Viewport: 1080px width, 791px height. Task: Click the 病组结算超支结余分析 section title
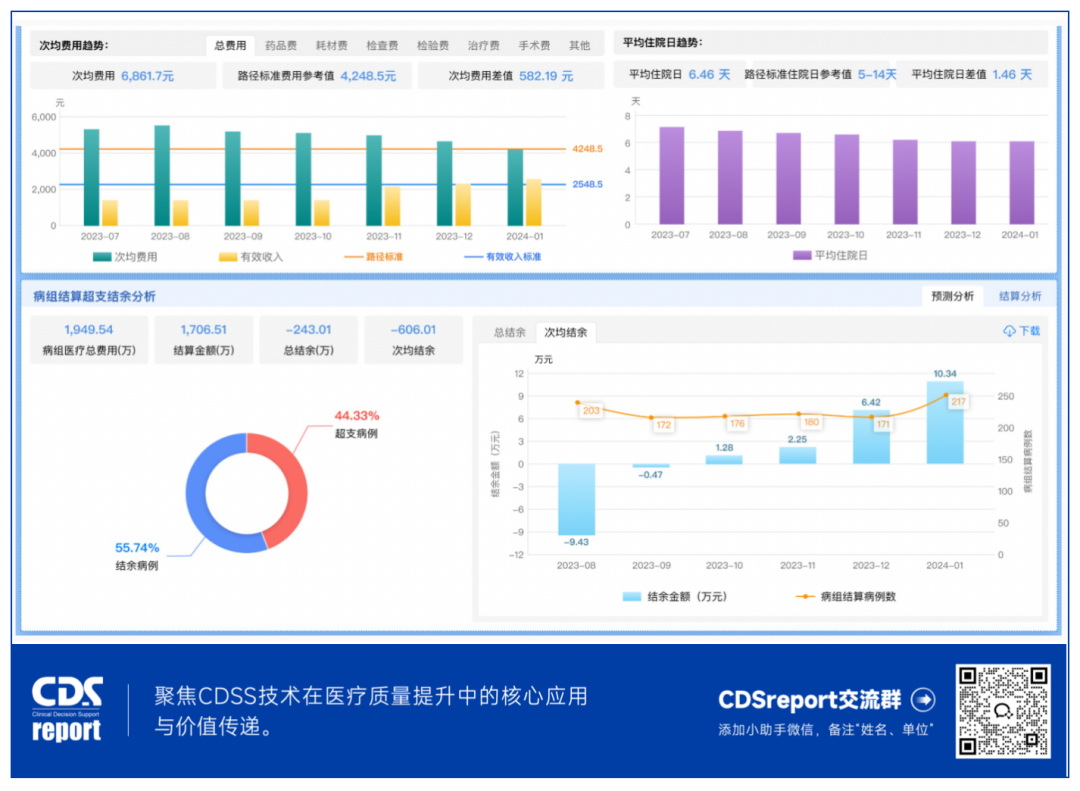tap(94, 296)
